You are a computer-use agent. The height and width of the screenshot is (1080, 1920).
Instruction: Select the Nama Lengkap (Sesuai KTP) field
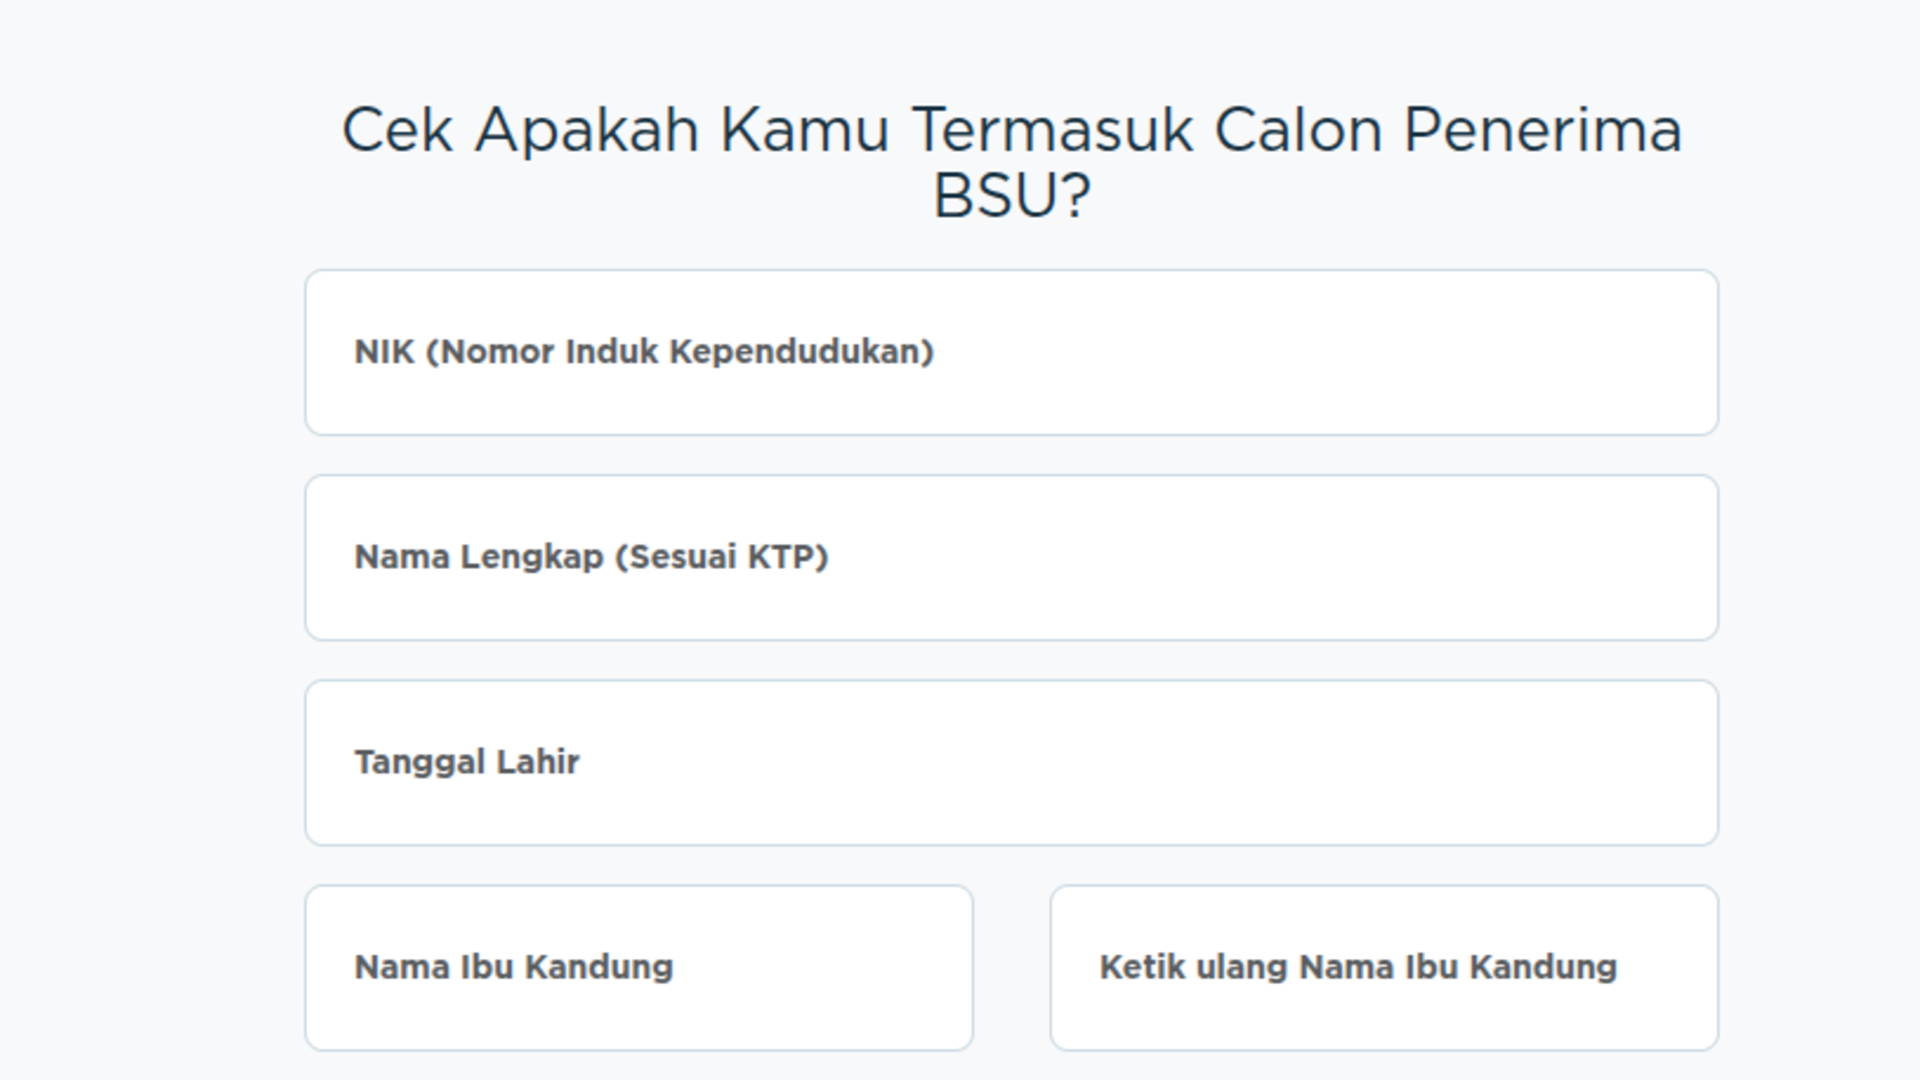click(1009, 557)
